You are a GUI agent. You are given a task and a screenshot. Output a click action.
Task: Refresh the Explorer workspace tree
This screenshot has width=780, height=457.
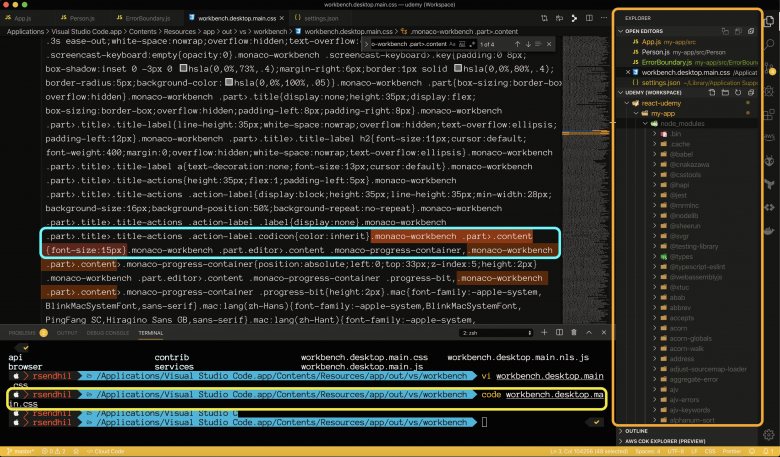coord(738,92)
